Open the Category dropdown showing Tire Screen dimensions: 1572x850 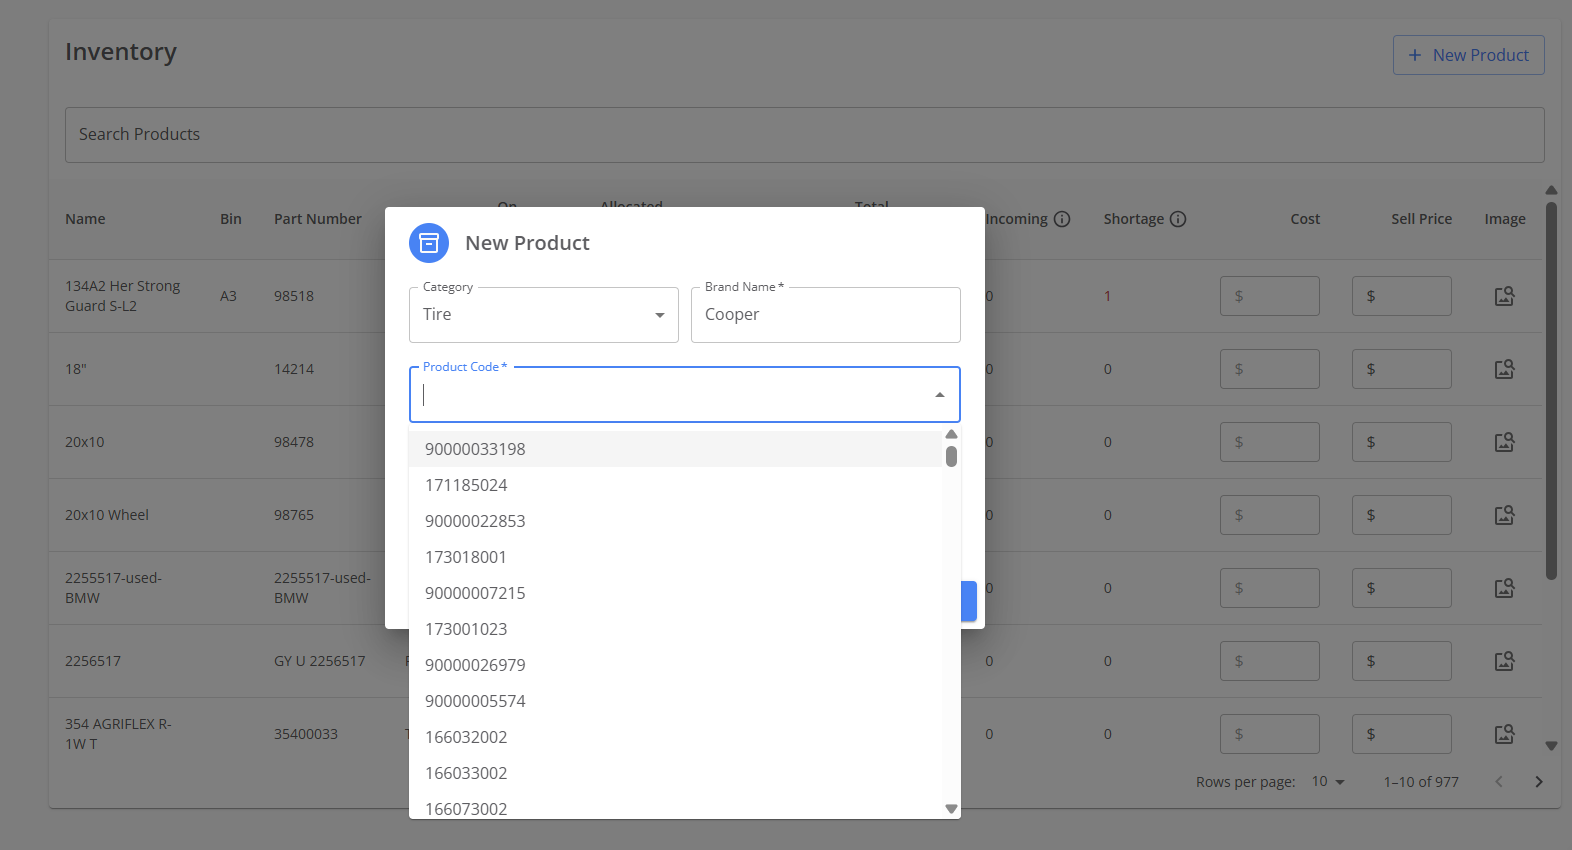[x=544, y=315]
